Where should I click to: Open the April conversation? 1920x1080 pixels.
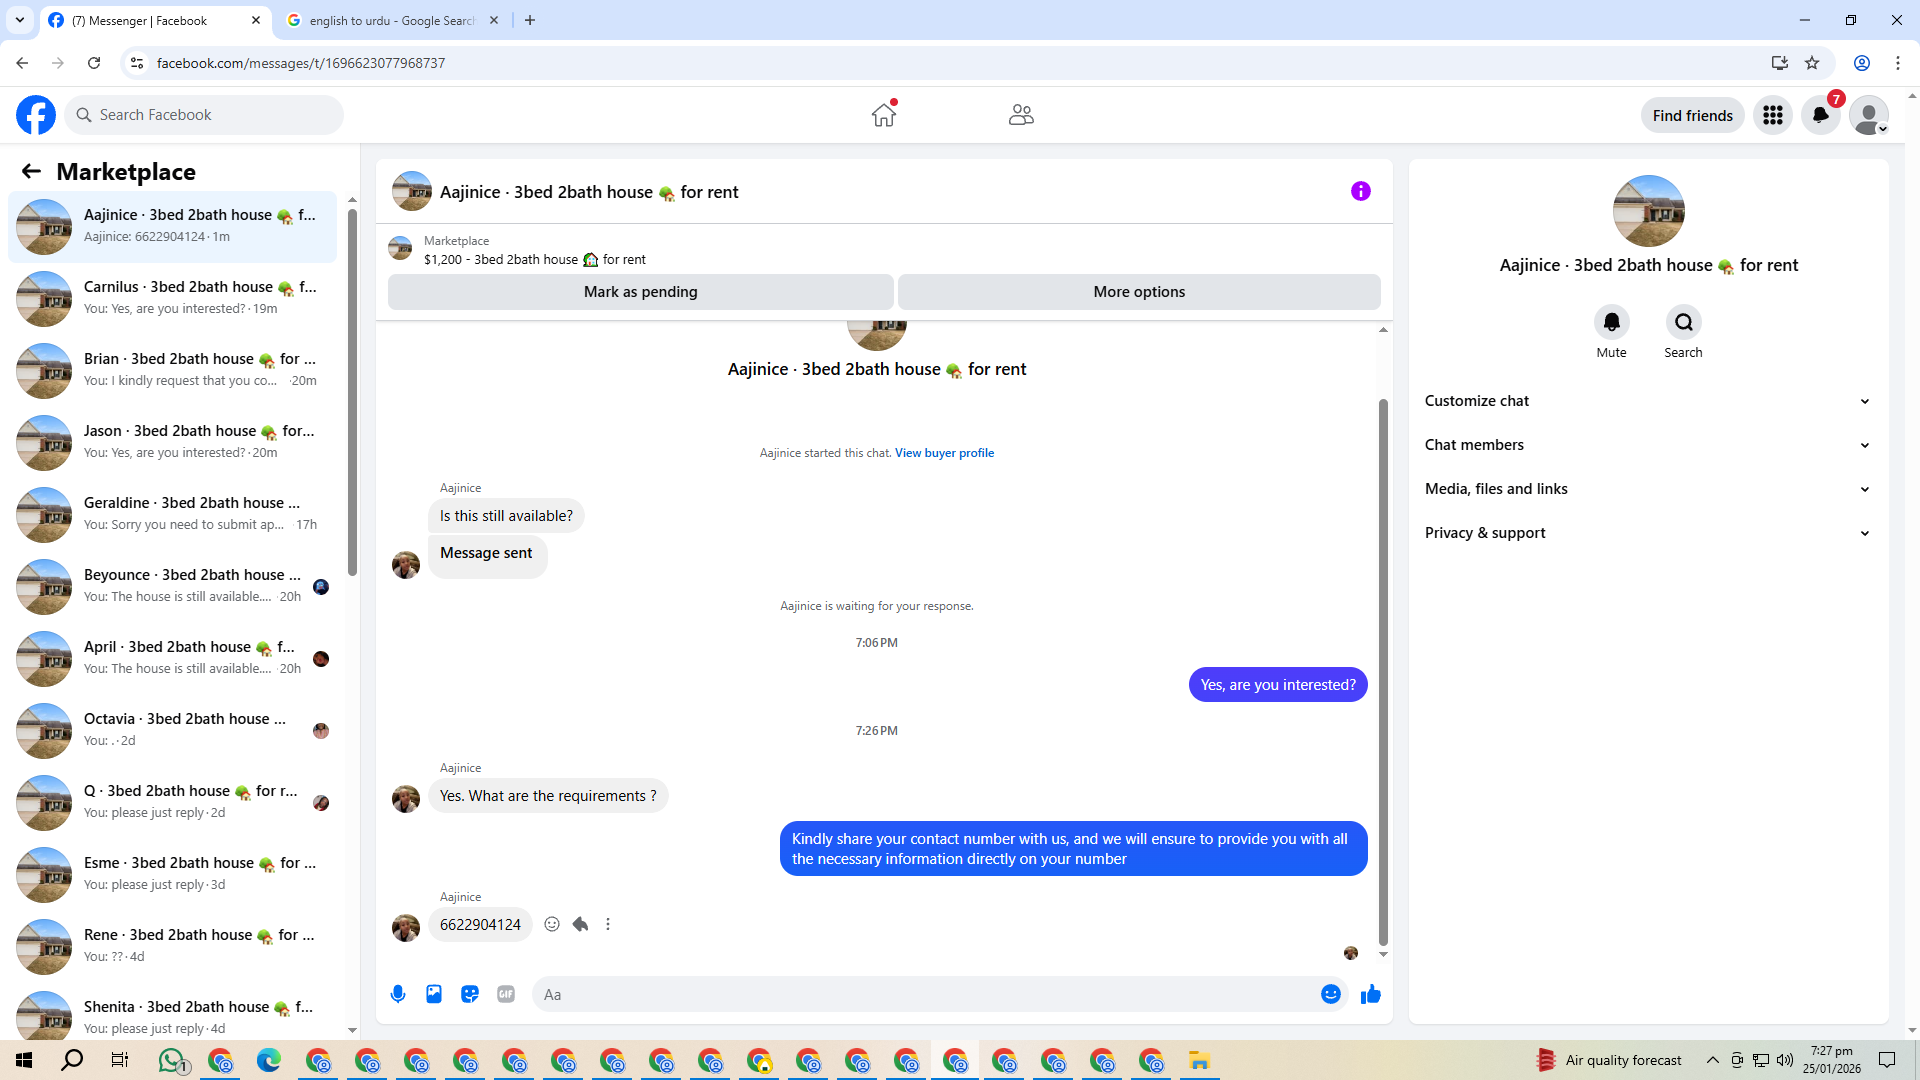(172, 658)
